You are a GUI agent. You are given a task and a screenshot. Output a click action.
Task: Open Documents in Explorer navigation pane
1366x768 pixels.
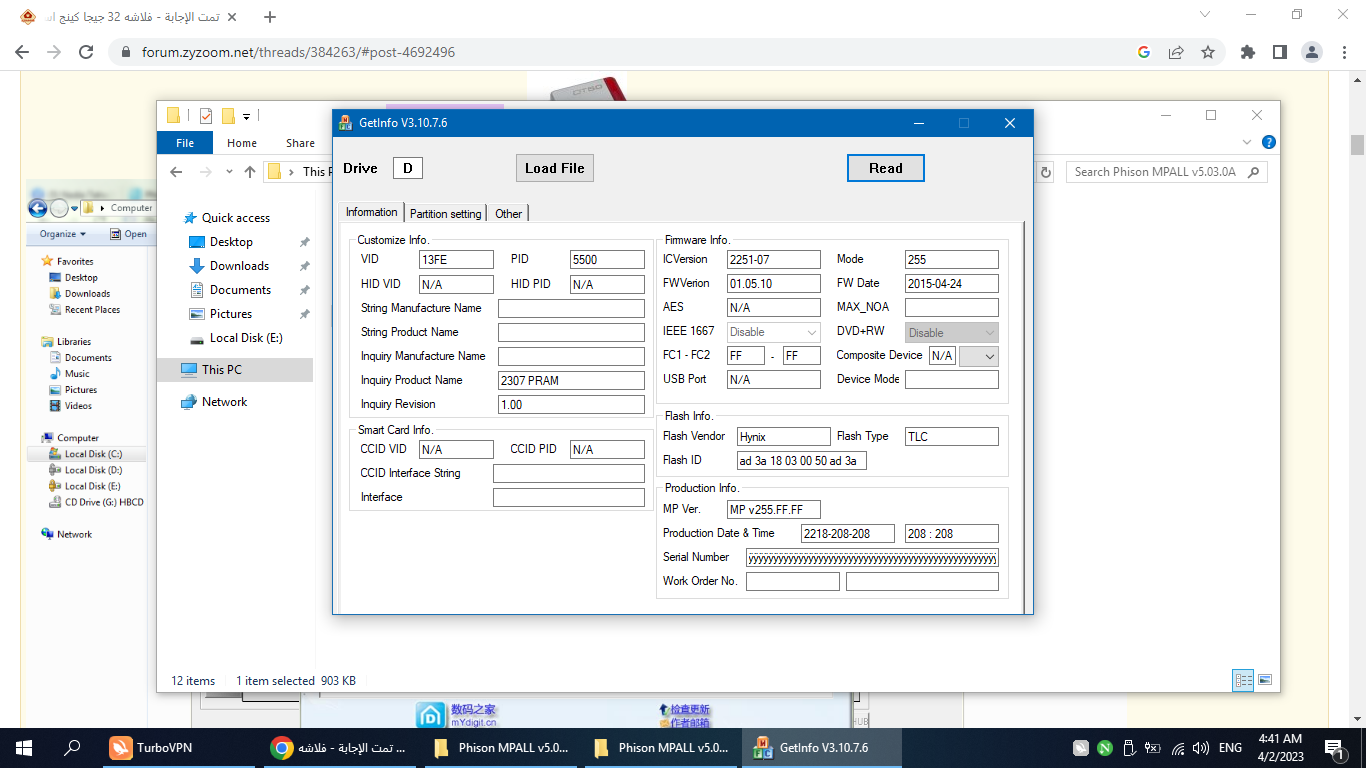click(240, 290)
